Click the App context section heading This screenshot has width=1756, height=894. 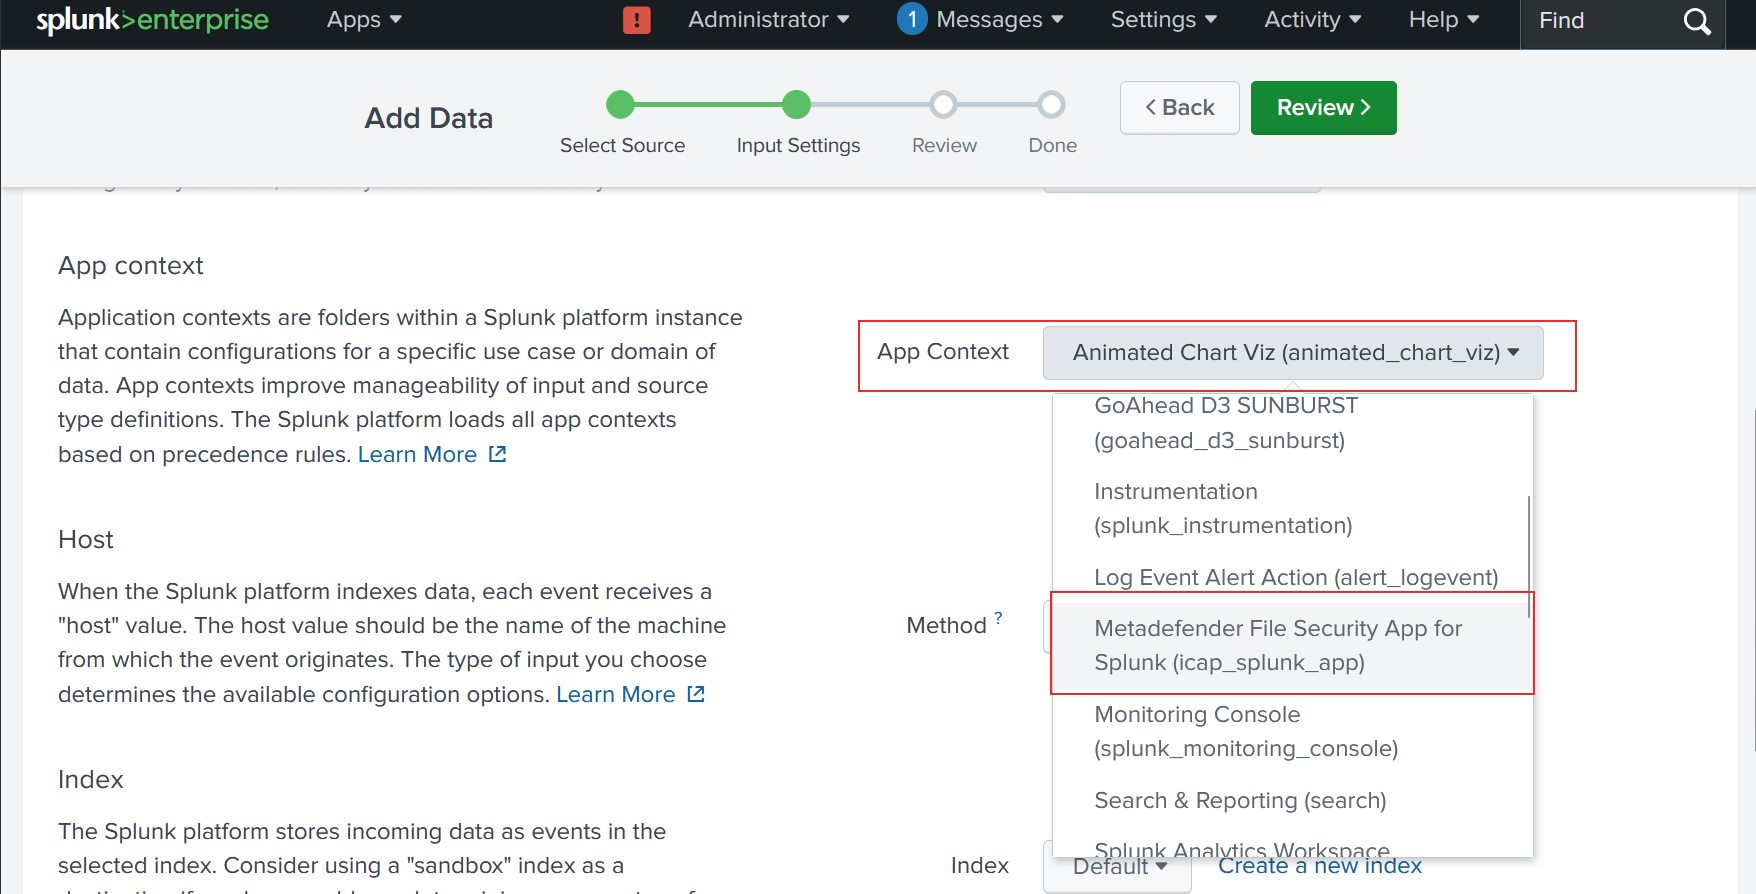[131, 266]
